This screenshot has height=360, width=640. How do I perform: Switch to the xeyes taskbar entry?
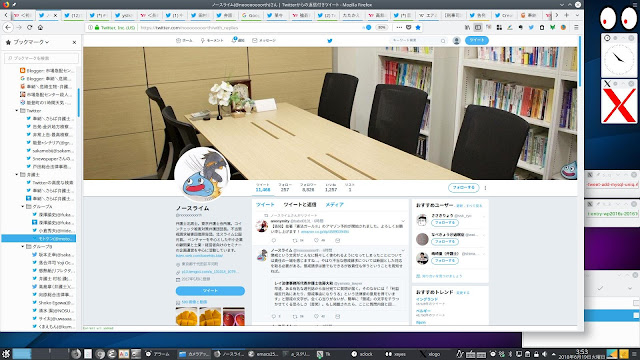click(x=396, y=354)
